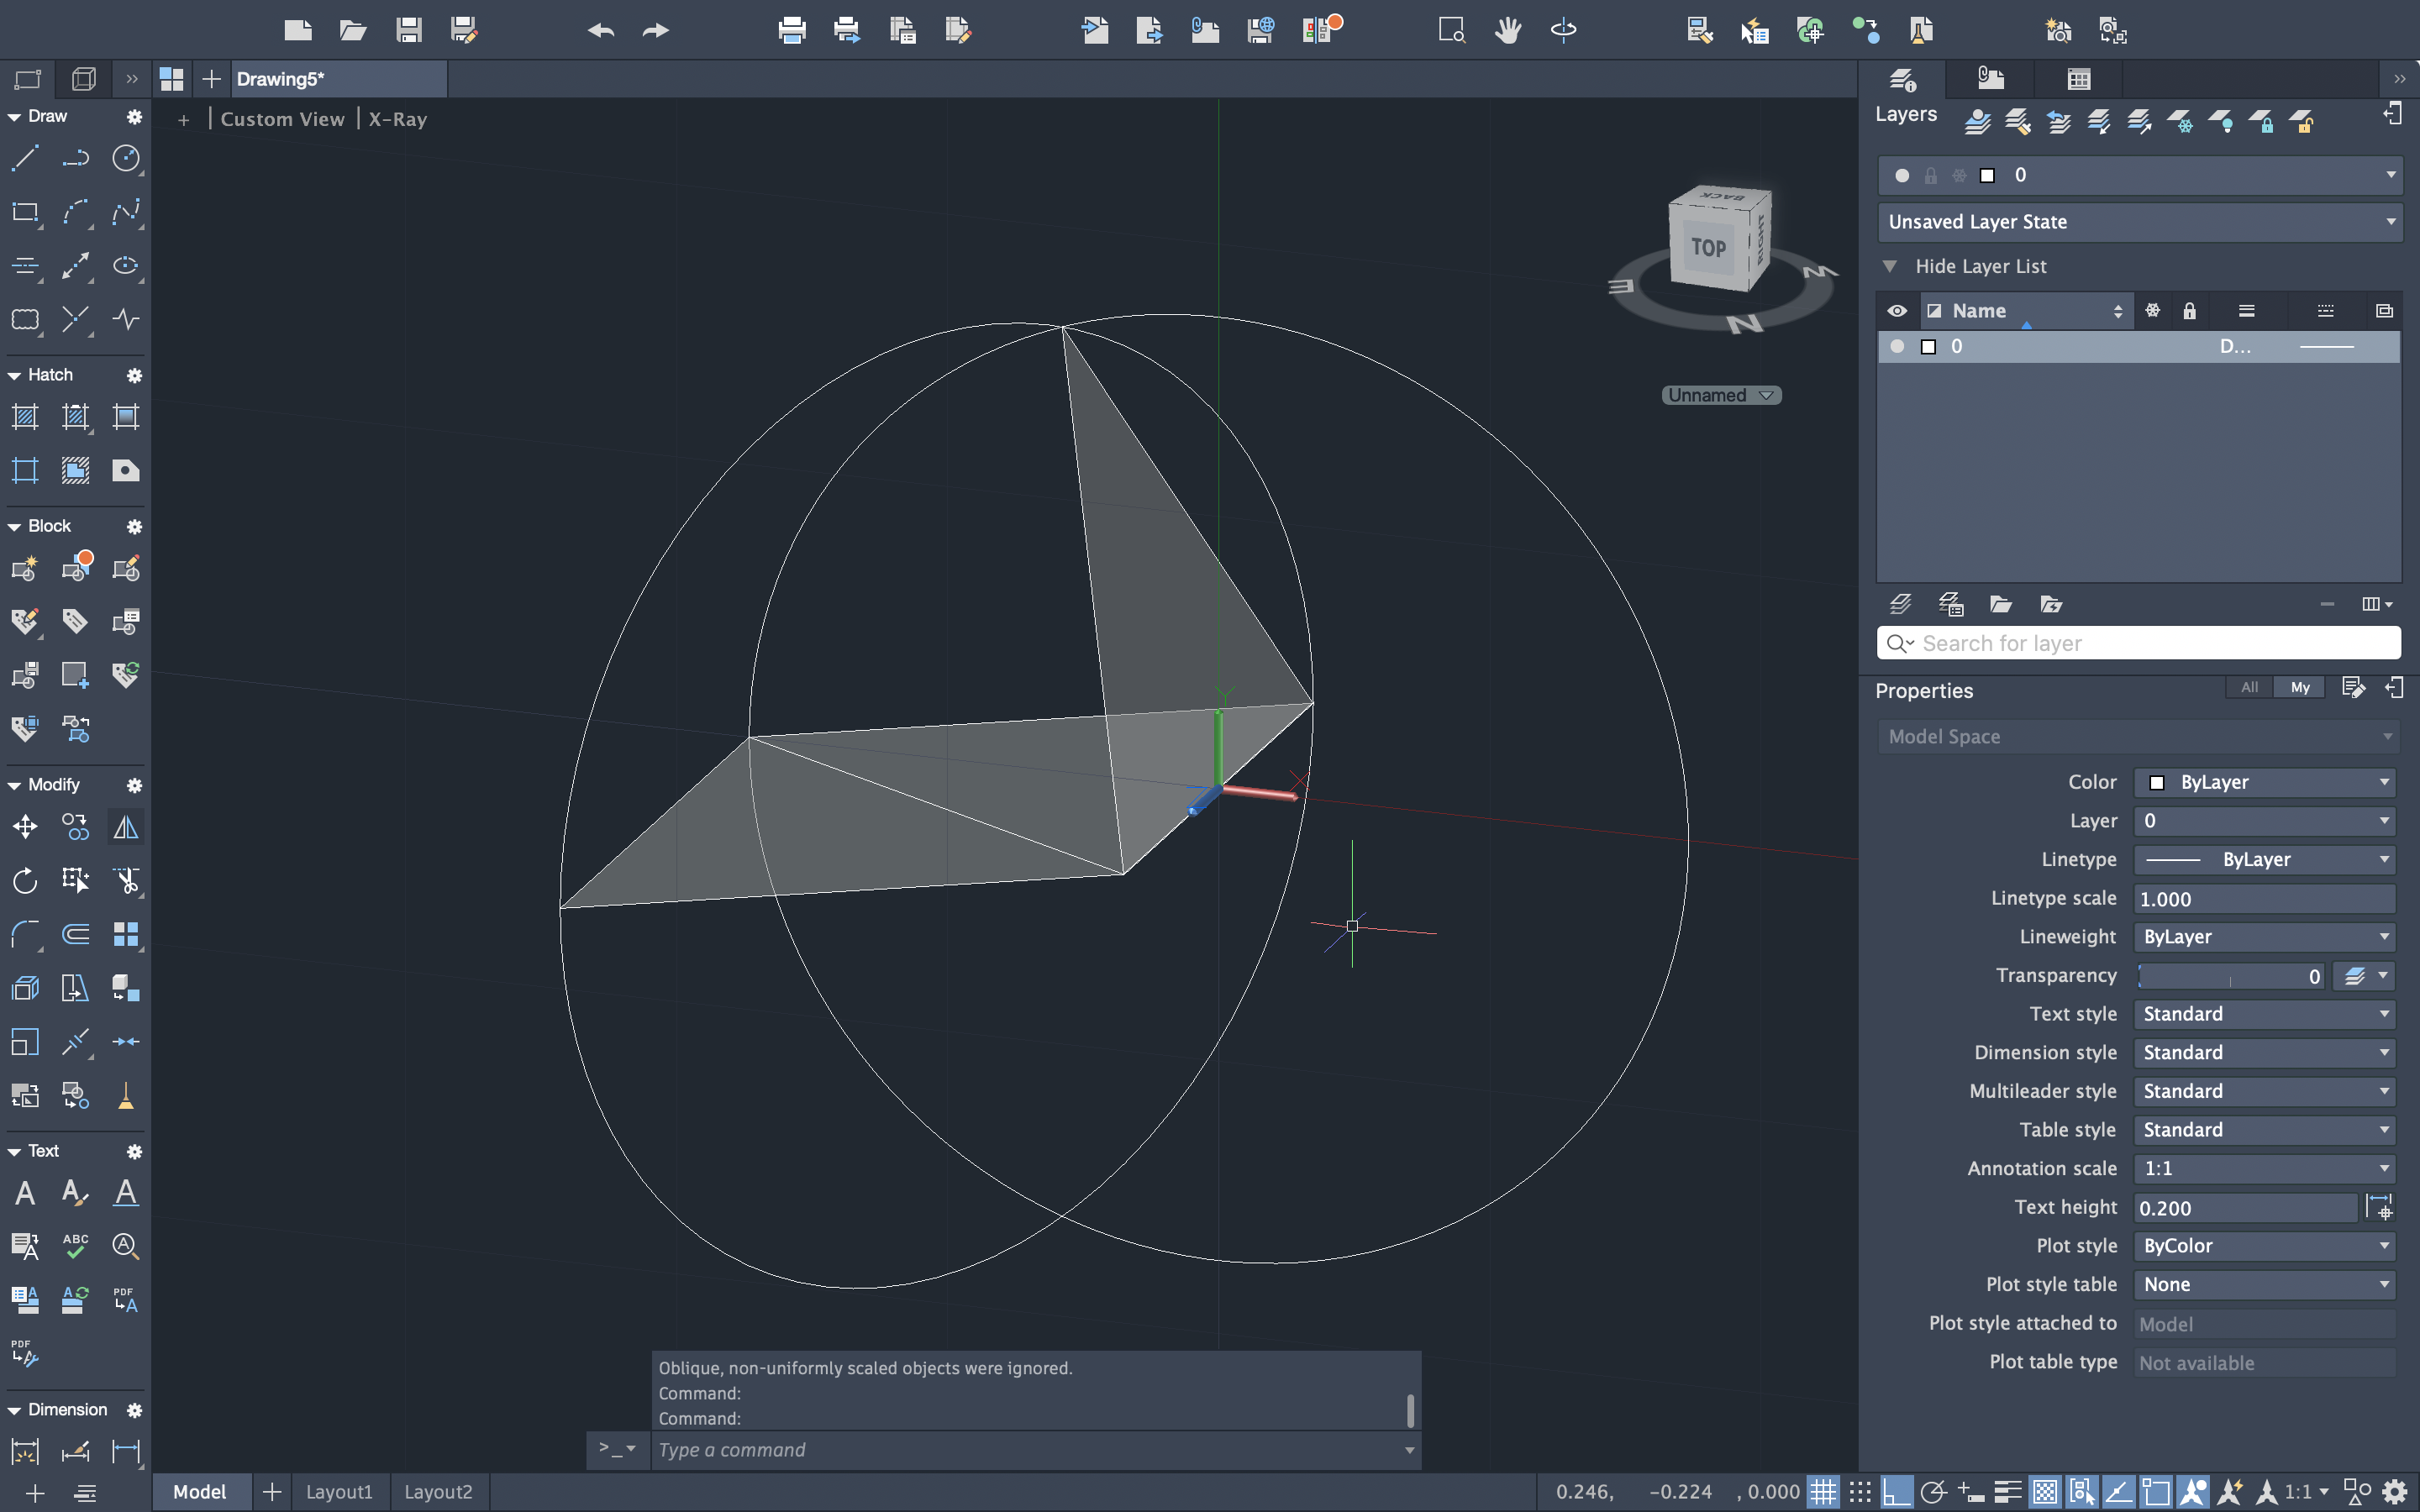Open the Unsaved Layer State dropdown
This screenshot has width=2420, height=1512.
tap(2139, 222)
